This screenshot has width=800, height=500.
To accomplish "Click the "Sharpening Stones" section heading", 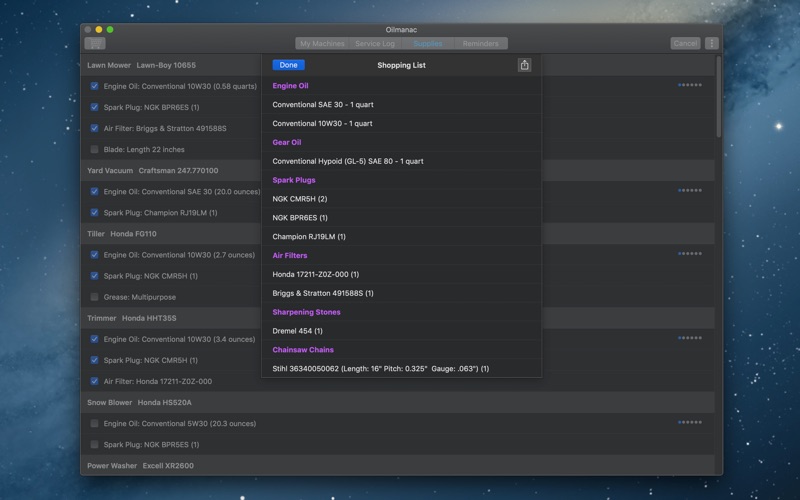I will click(306, 312).
